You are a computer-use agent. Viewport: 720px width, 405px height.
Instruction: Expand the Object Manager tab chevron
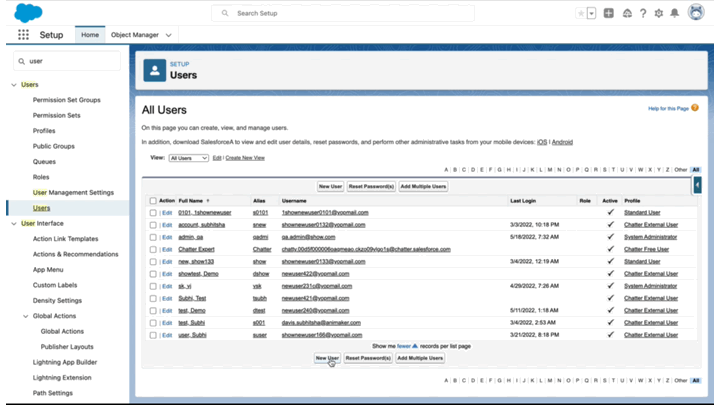(169, 35)
